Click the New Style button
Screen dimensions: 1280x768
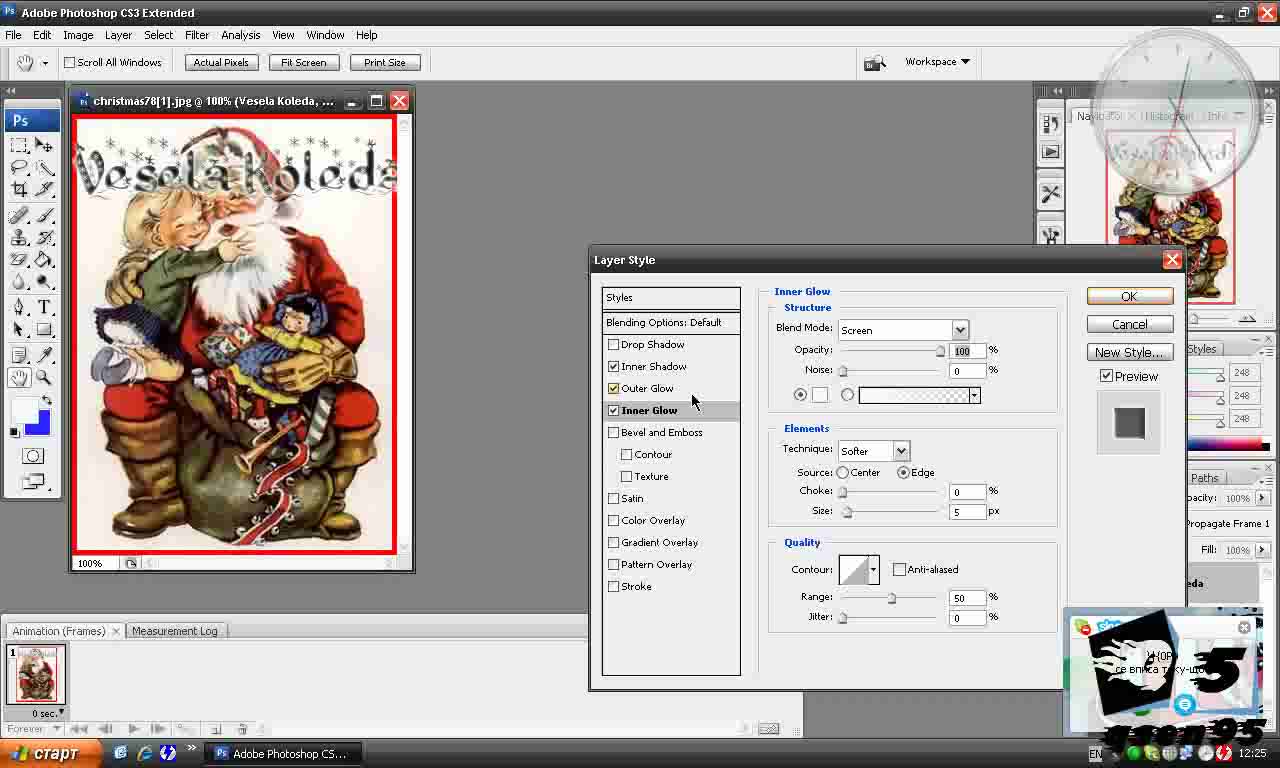[1129, 353]
